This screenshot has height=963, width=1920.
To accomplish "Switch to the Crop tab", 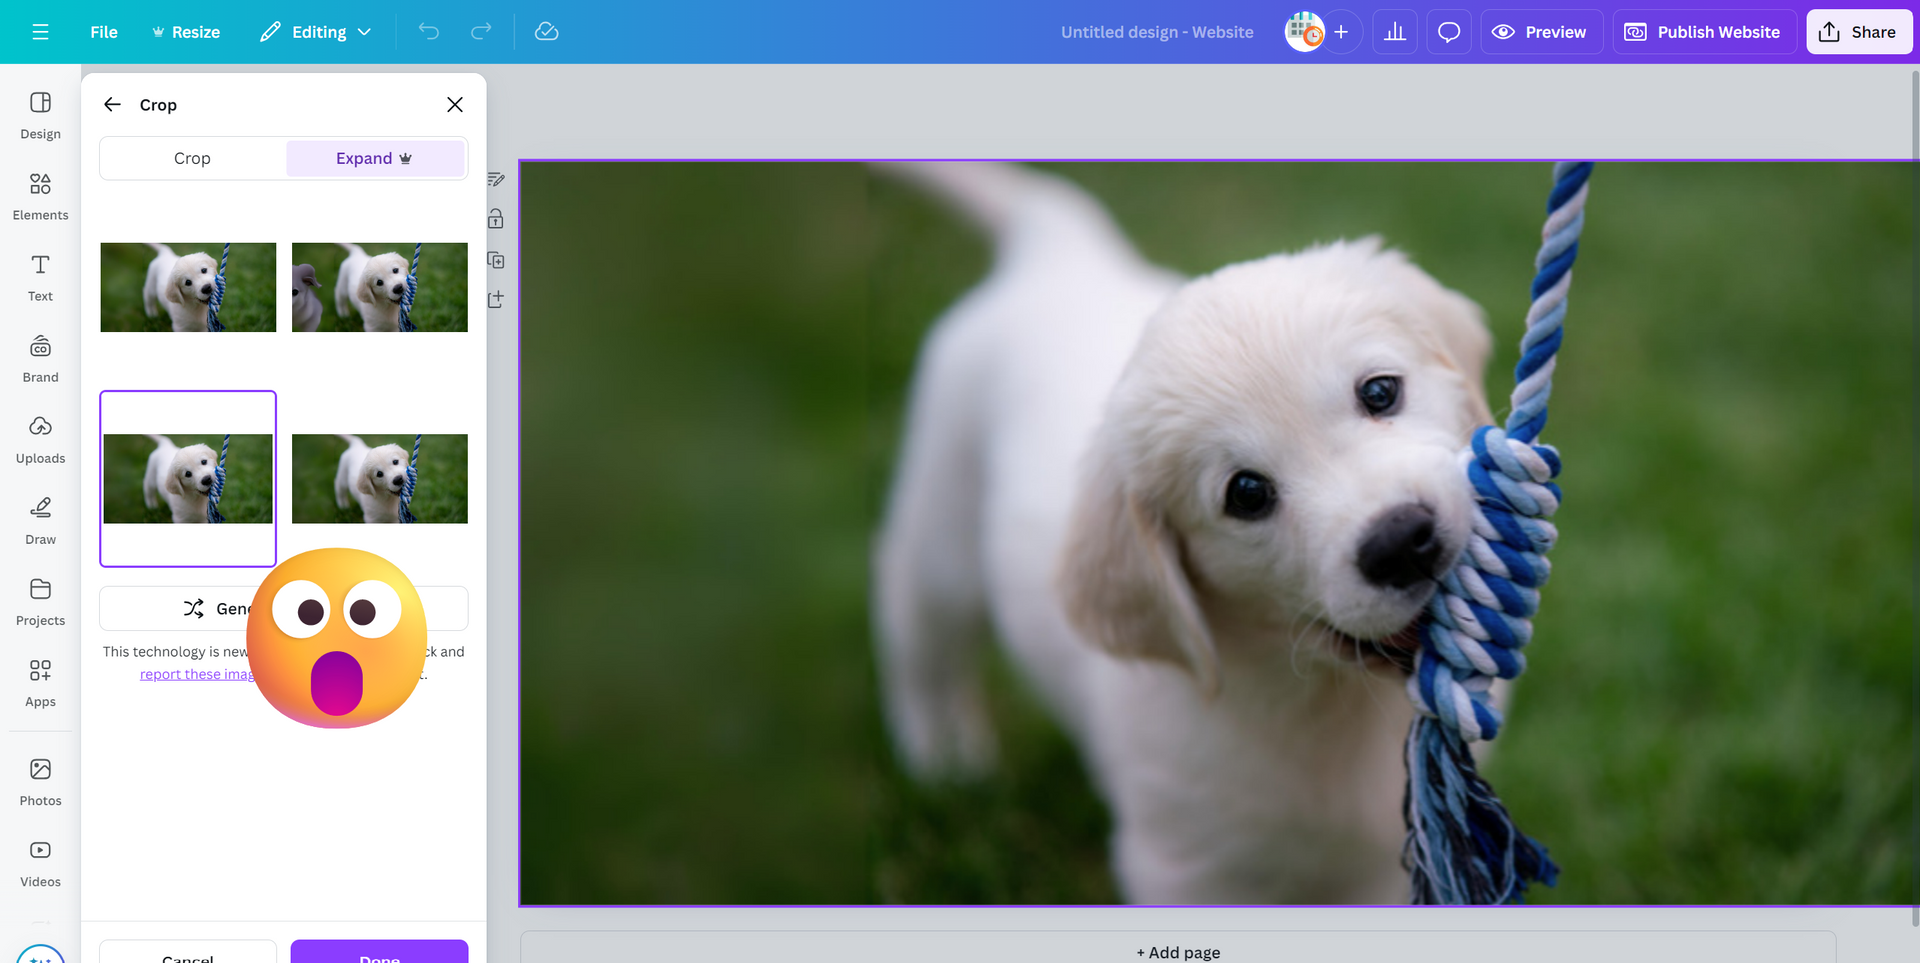I will (192, 158).
